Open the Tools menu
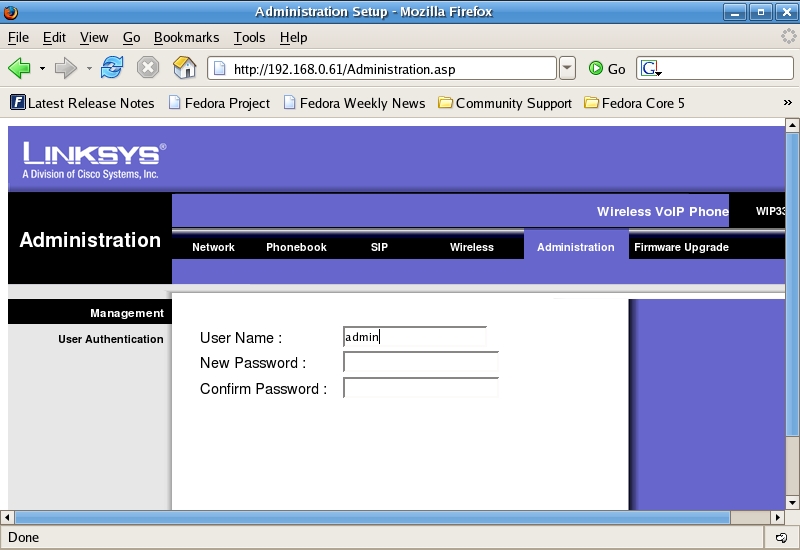This screenshot has width=800, height=550. click(249, 37)
